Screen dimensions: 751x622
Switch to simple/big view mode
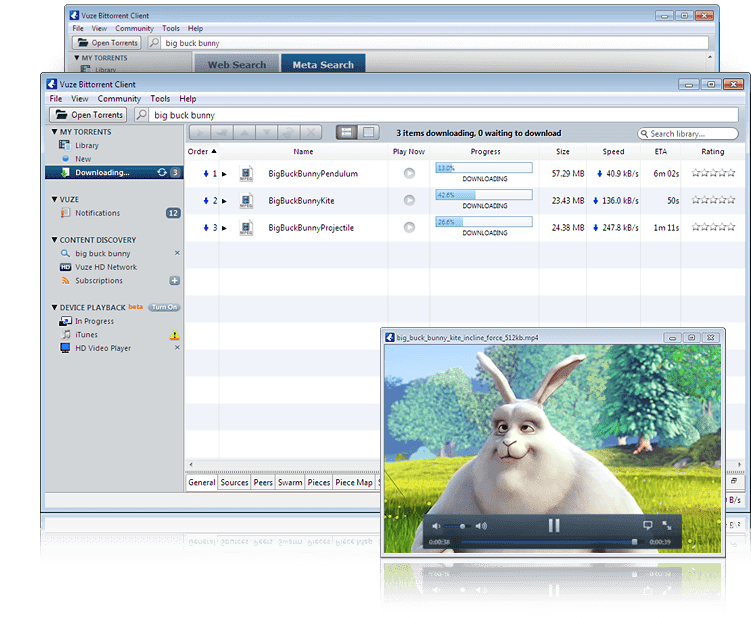pyautogui.click(x=368, y=132)
